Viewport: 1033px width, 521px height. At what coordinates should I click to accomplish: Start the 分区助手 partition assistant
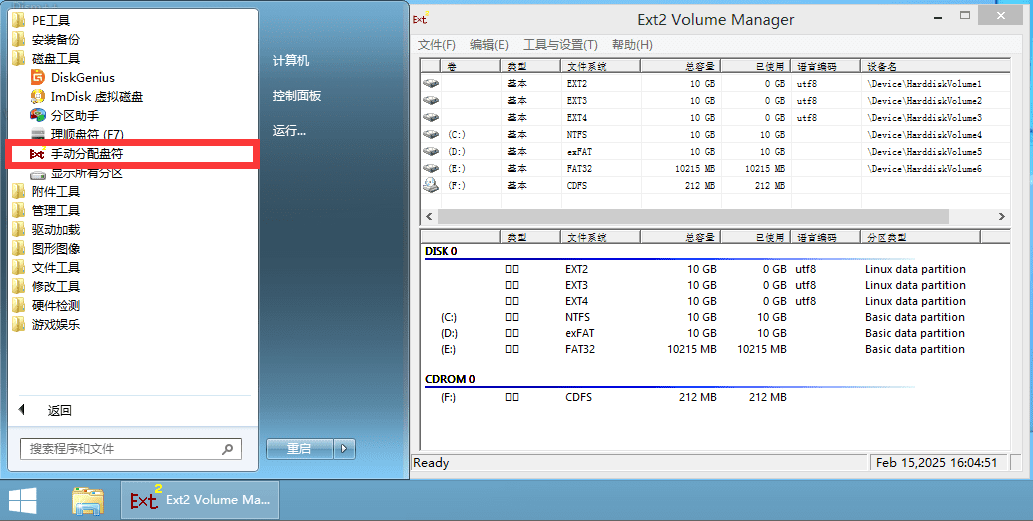65,116
